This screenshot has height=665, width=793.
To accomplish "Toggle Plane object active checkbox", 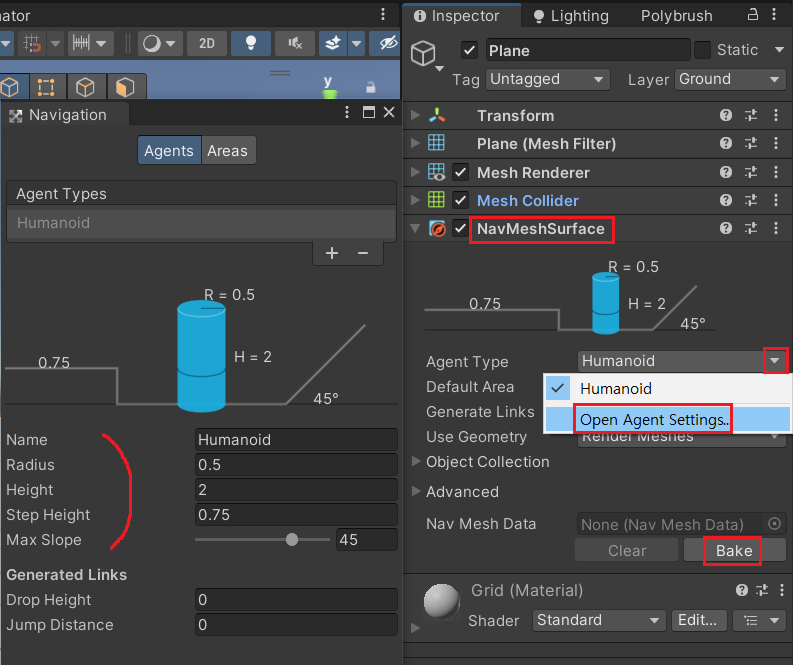I will pyautogui.click(x=469, y=51).
